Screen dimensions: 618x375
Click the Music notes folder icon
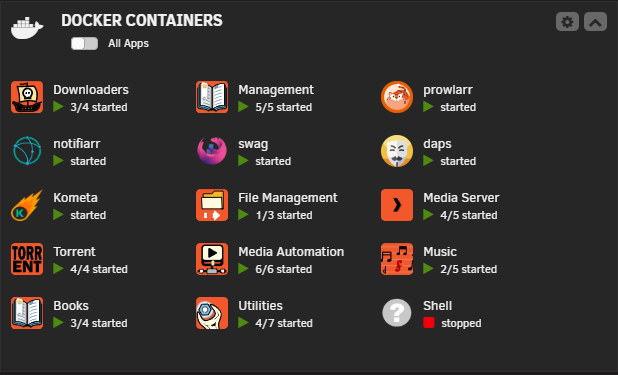point(397,259)
